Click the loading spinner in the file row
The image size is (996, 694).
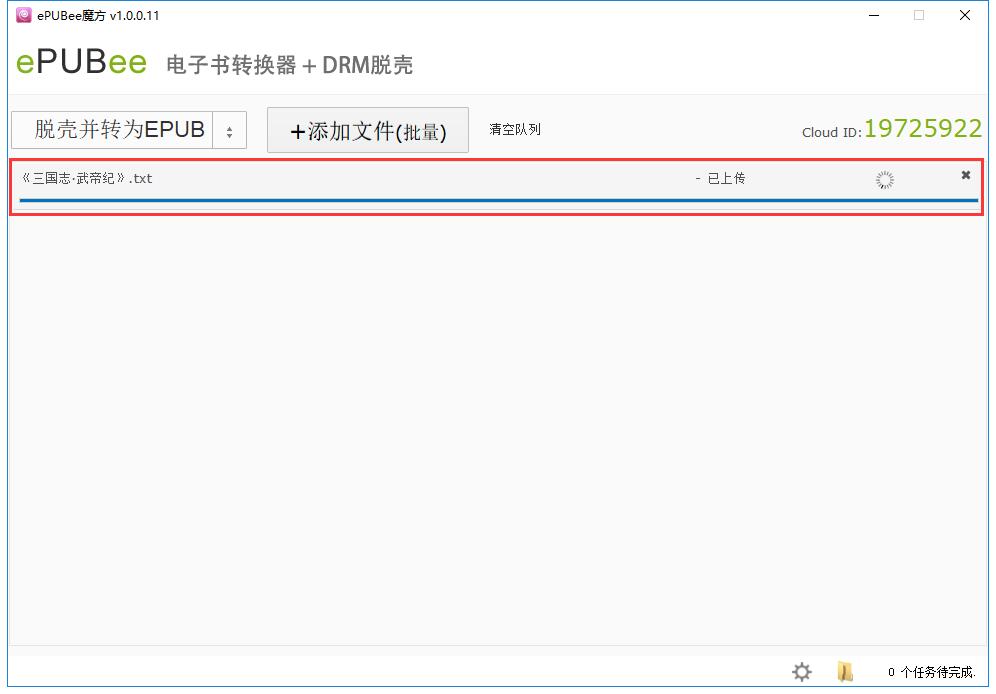884,180
